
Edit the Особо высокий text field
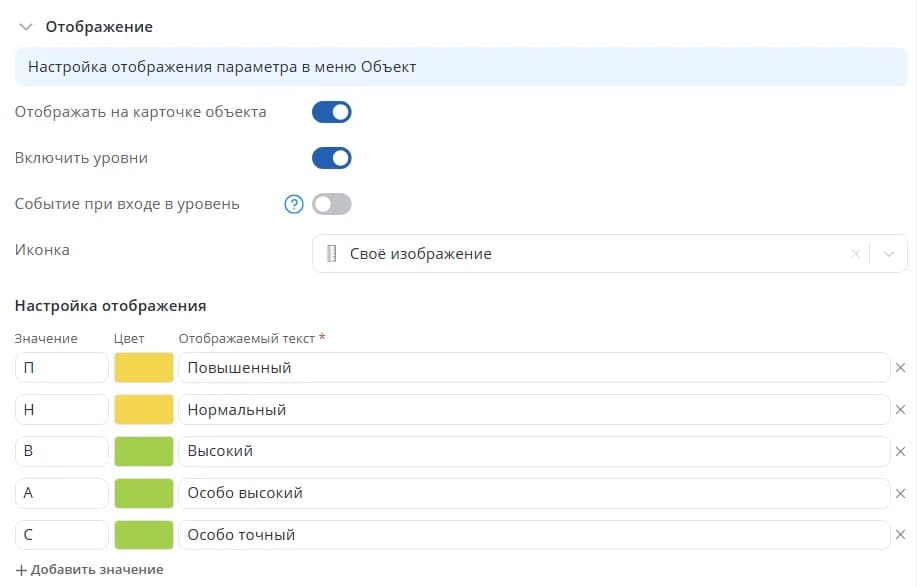click(535, 493)
